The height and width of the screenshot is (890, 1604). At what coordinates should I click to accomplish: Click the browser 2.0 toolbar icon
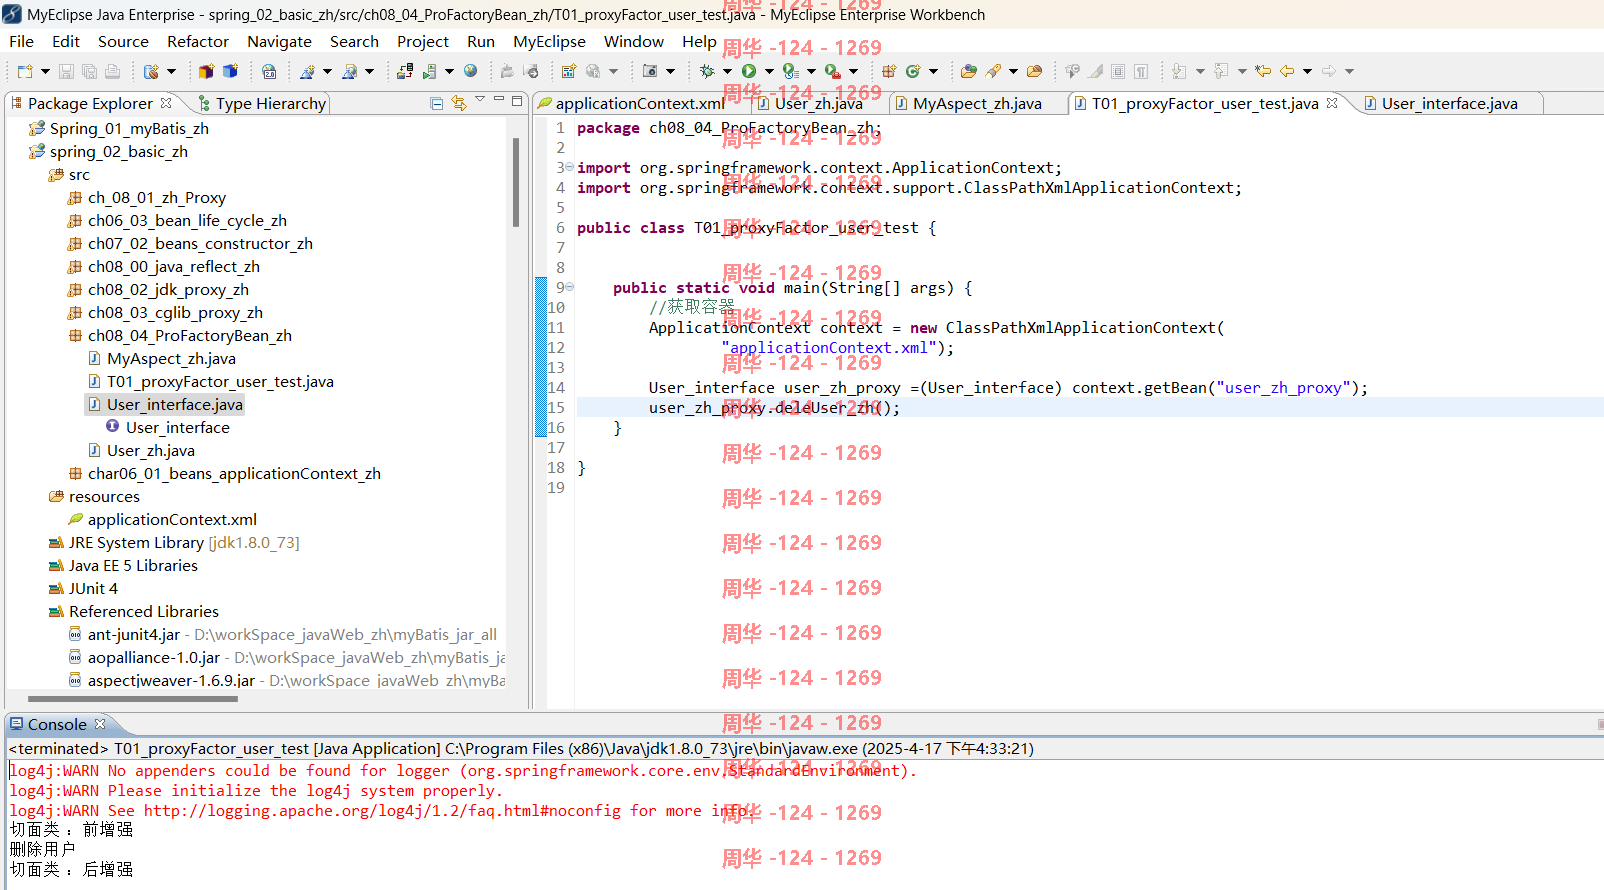click(269, 71)
